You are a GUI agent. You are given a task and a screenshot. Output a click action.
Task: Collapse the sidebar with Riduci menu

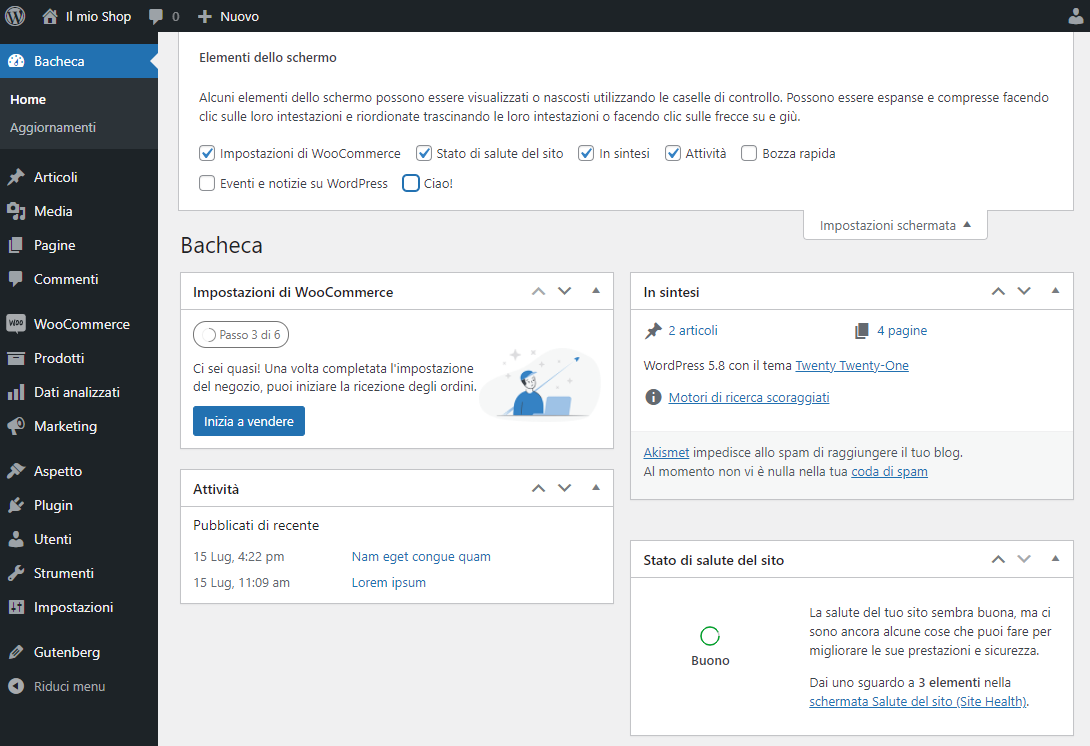click(x=69, y=687)
